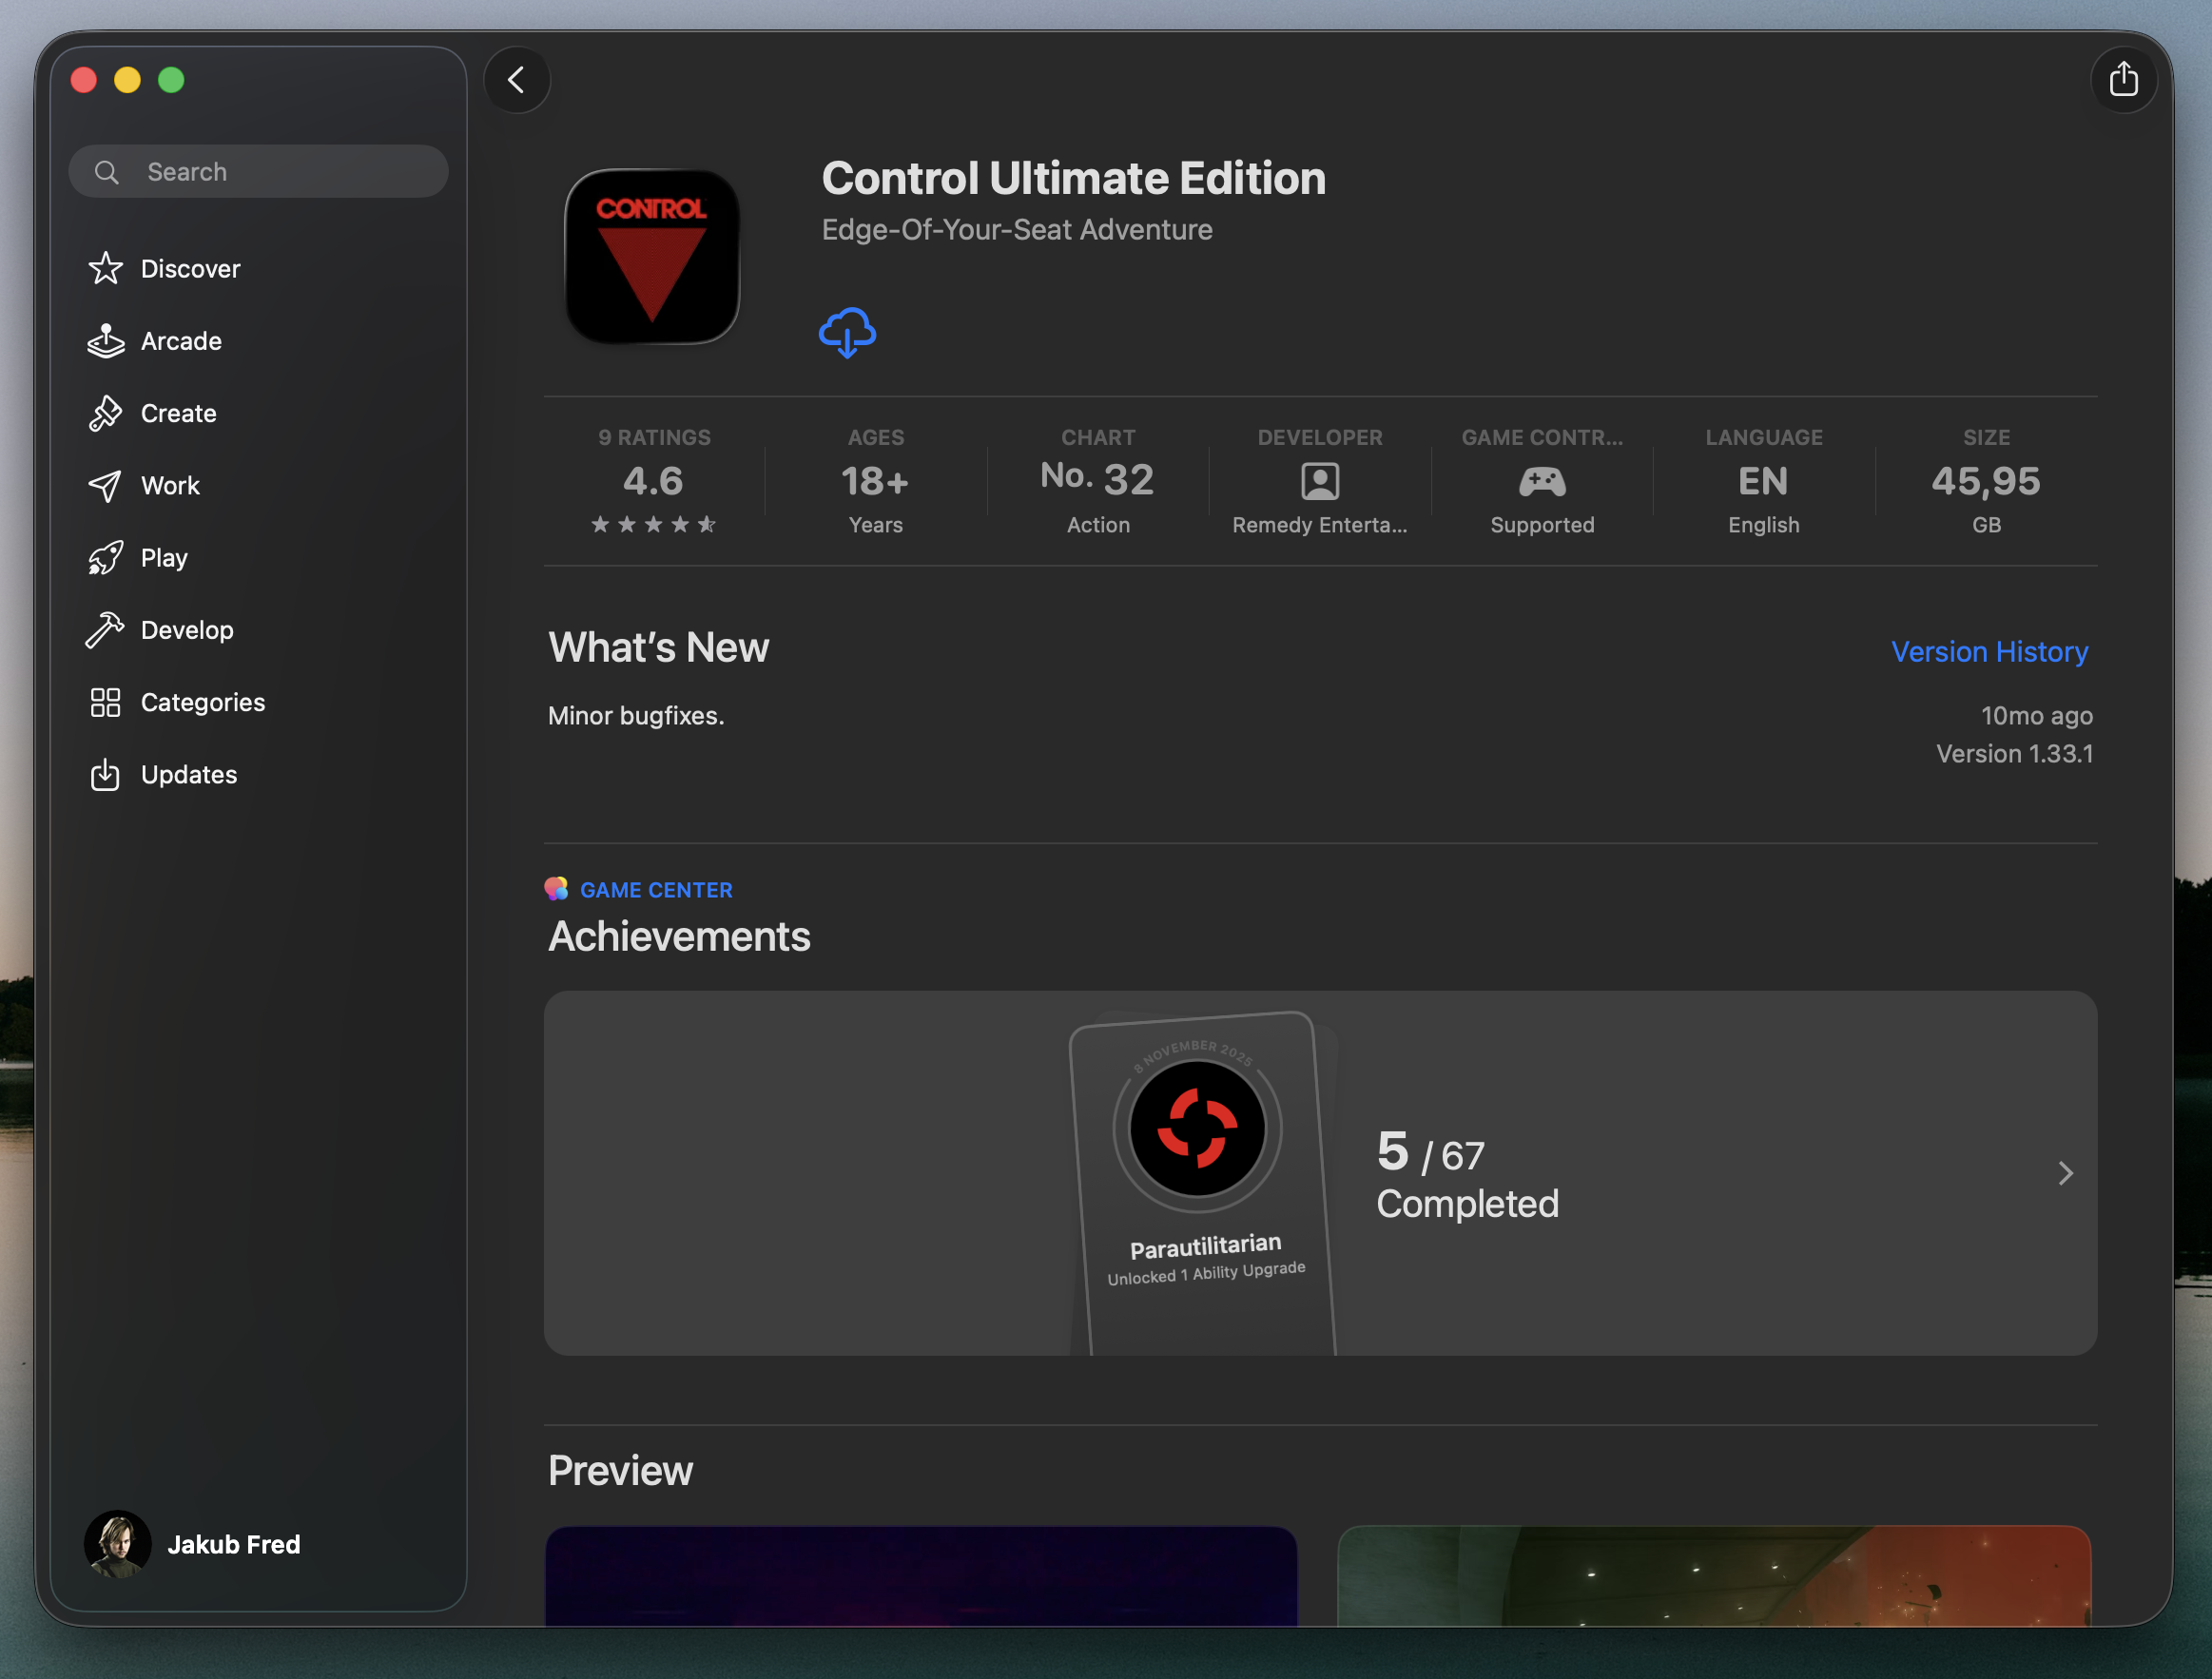
Task: Click the 45,95 size value
Action: [x=1986, y=481]
